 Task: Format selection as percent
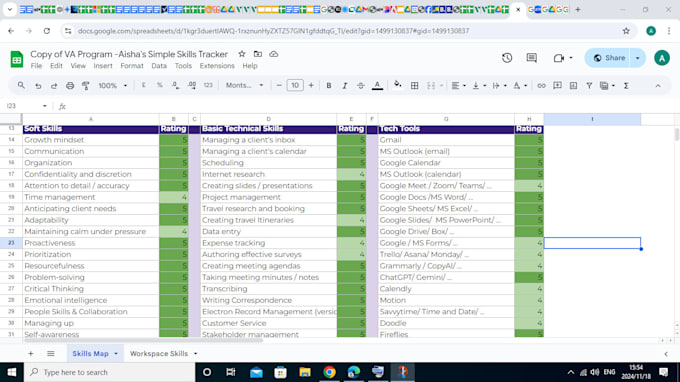(160, 85)
